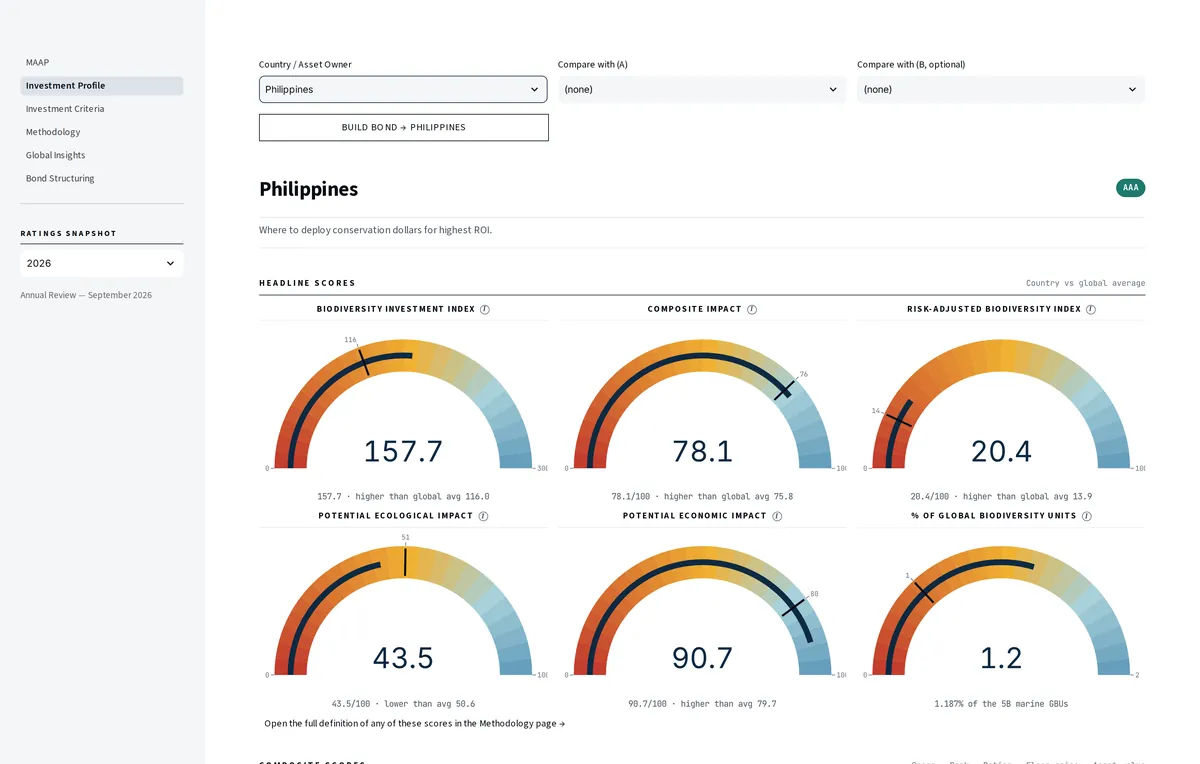Open info icon beside Composite Impact
The height and width of the screenshot is (764, 1200).
[x=752, y=309]
